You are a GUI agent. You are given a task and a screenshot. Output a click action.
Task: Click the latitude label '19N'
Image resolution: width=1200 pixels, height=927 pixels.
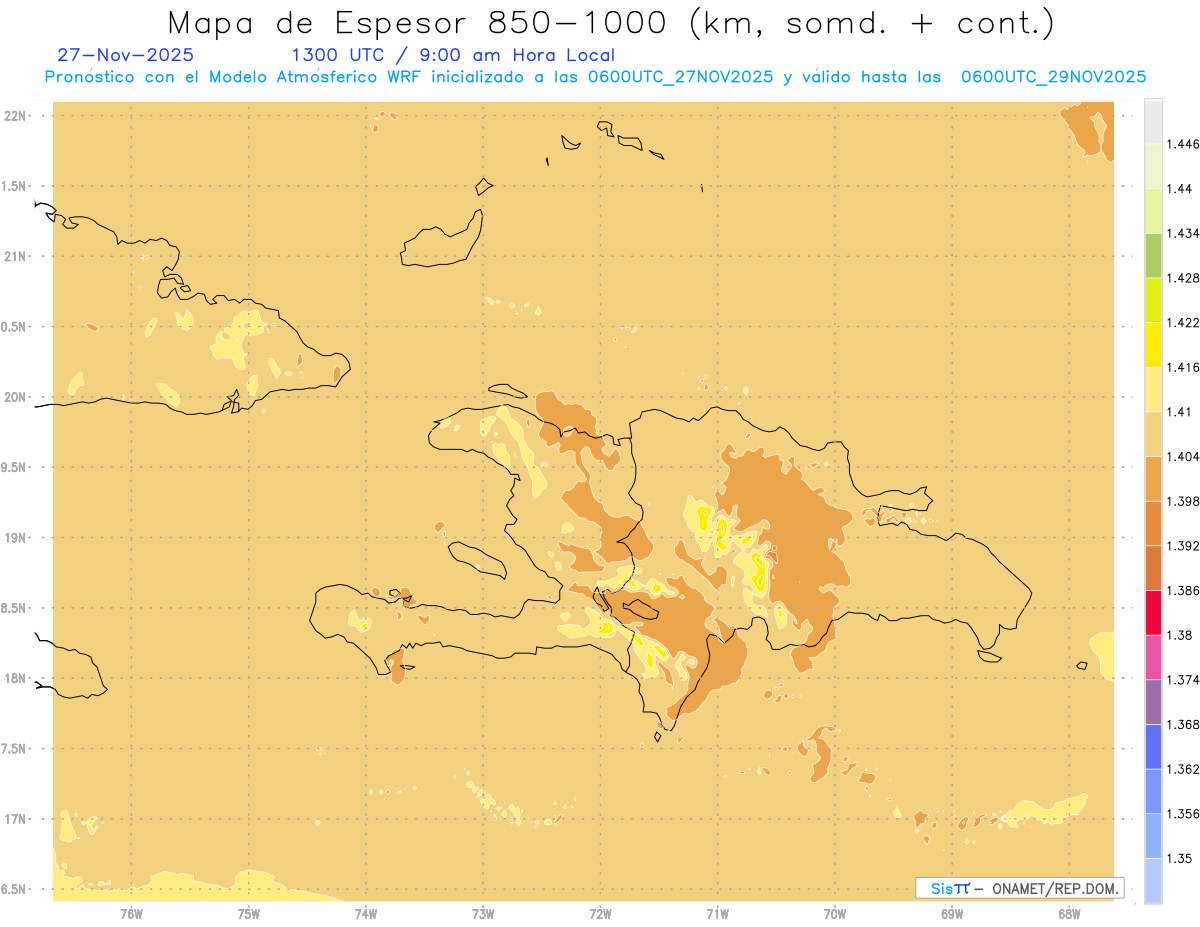click(16, 537)
